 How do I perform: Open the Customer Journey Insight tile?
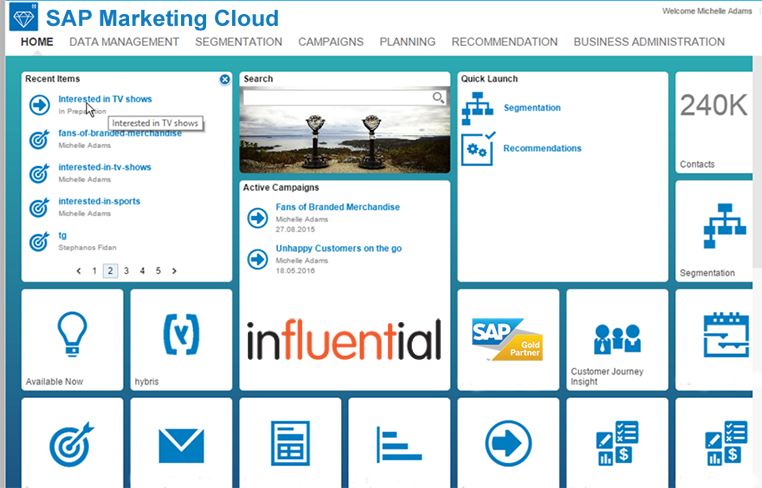point(617,340)
